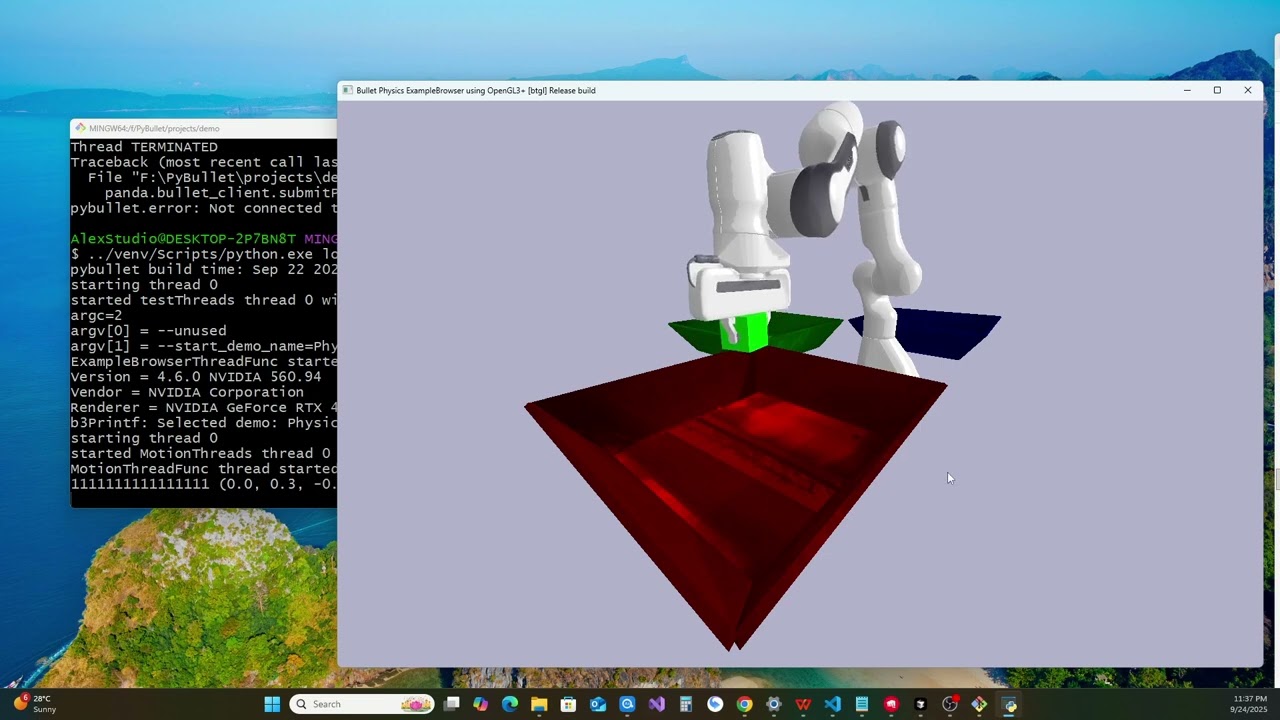The image size is (1280, 720).
Task: Open Visual Studio (purple icon) from the taskbar
Action: click(x=656, y=704)
